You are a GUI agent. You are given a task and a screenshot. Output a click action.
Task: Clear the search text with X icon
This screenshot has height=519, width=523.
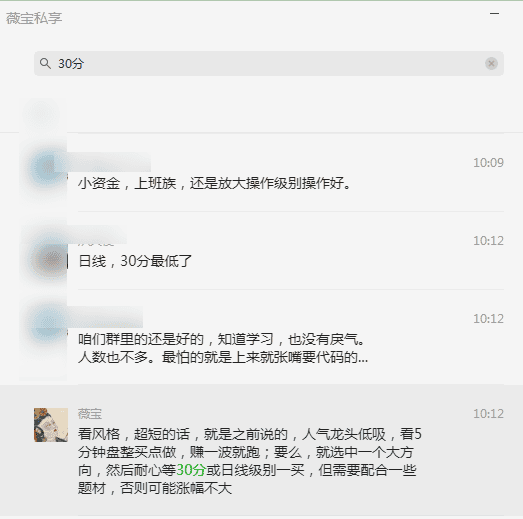(x=491, y=63)
